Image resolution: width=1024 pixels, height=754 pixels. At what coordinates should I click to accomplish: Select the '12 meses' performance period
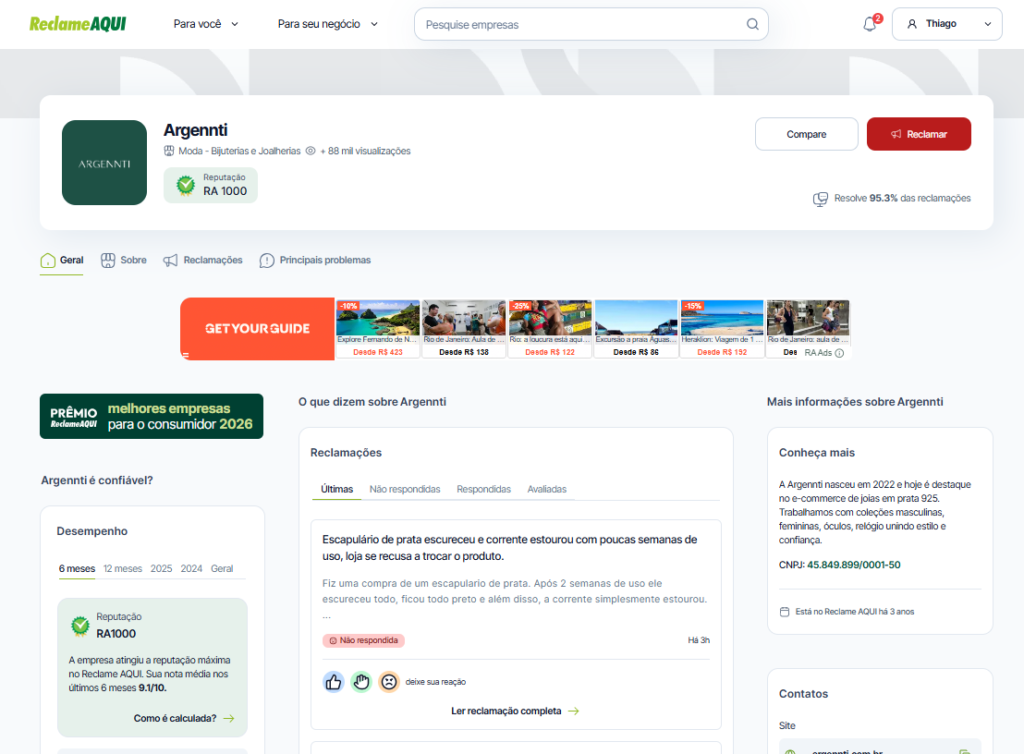(123, 569)
